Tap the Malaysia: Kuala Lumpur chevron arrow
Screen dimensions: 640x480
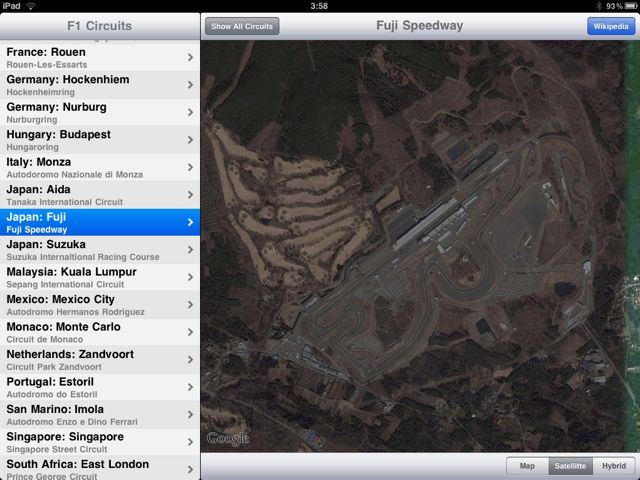191,277
